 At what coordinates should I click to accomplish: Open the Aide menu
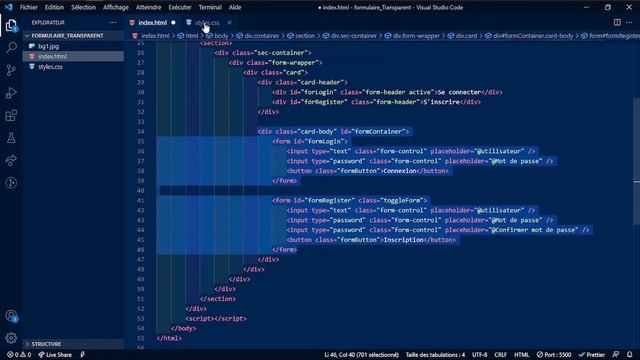235,7
